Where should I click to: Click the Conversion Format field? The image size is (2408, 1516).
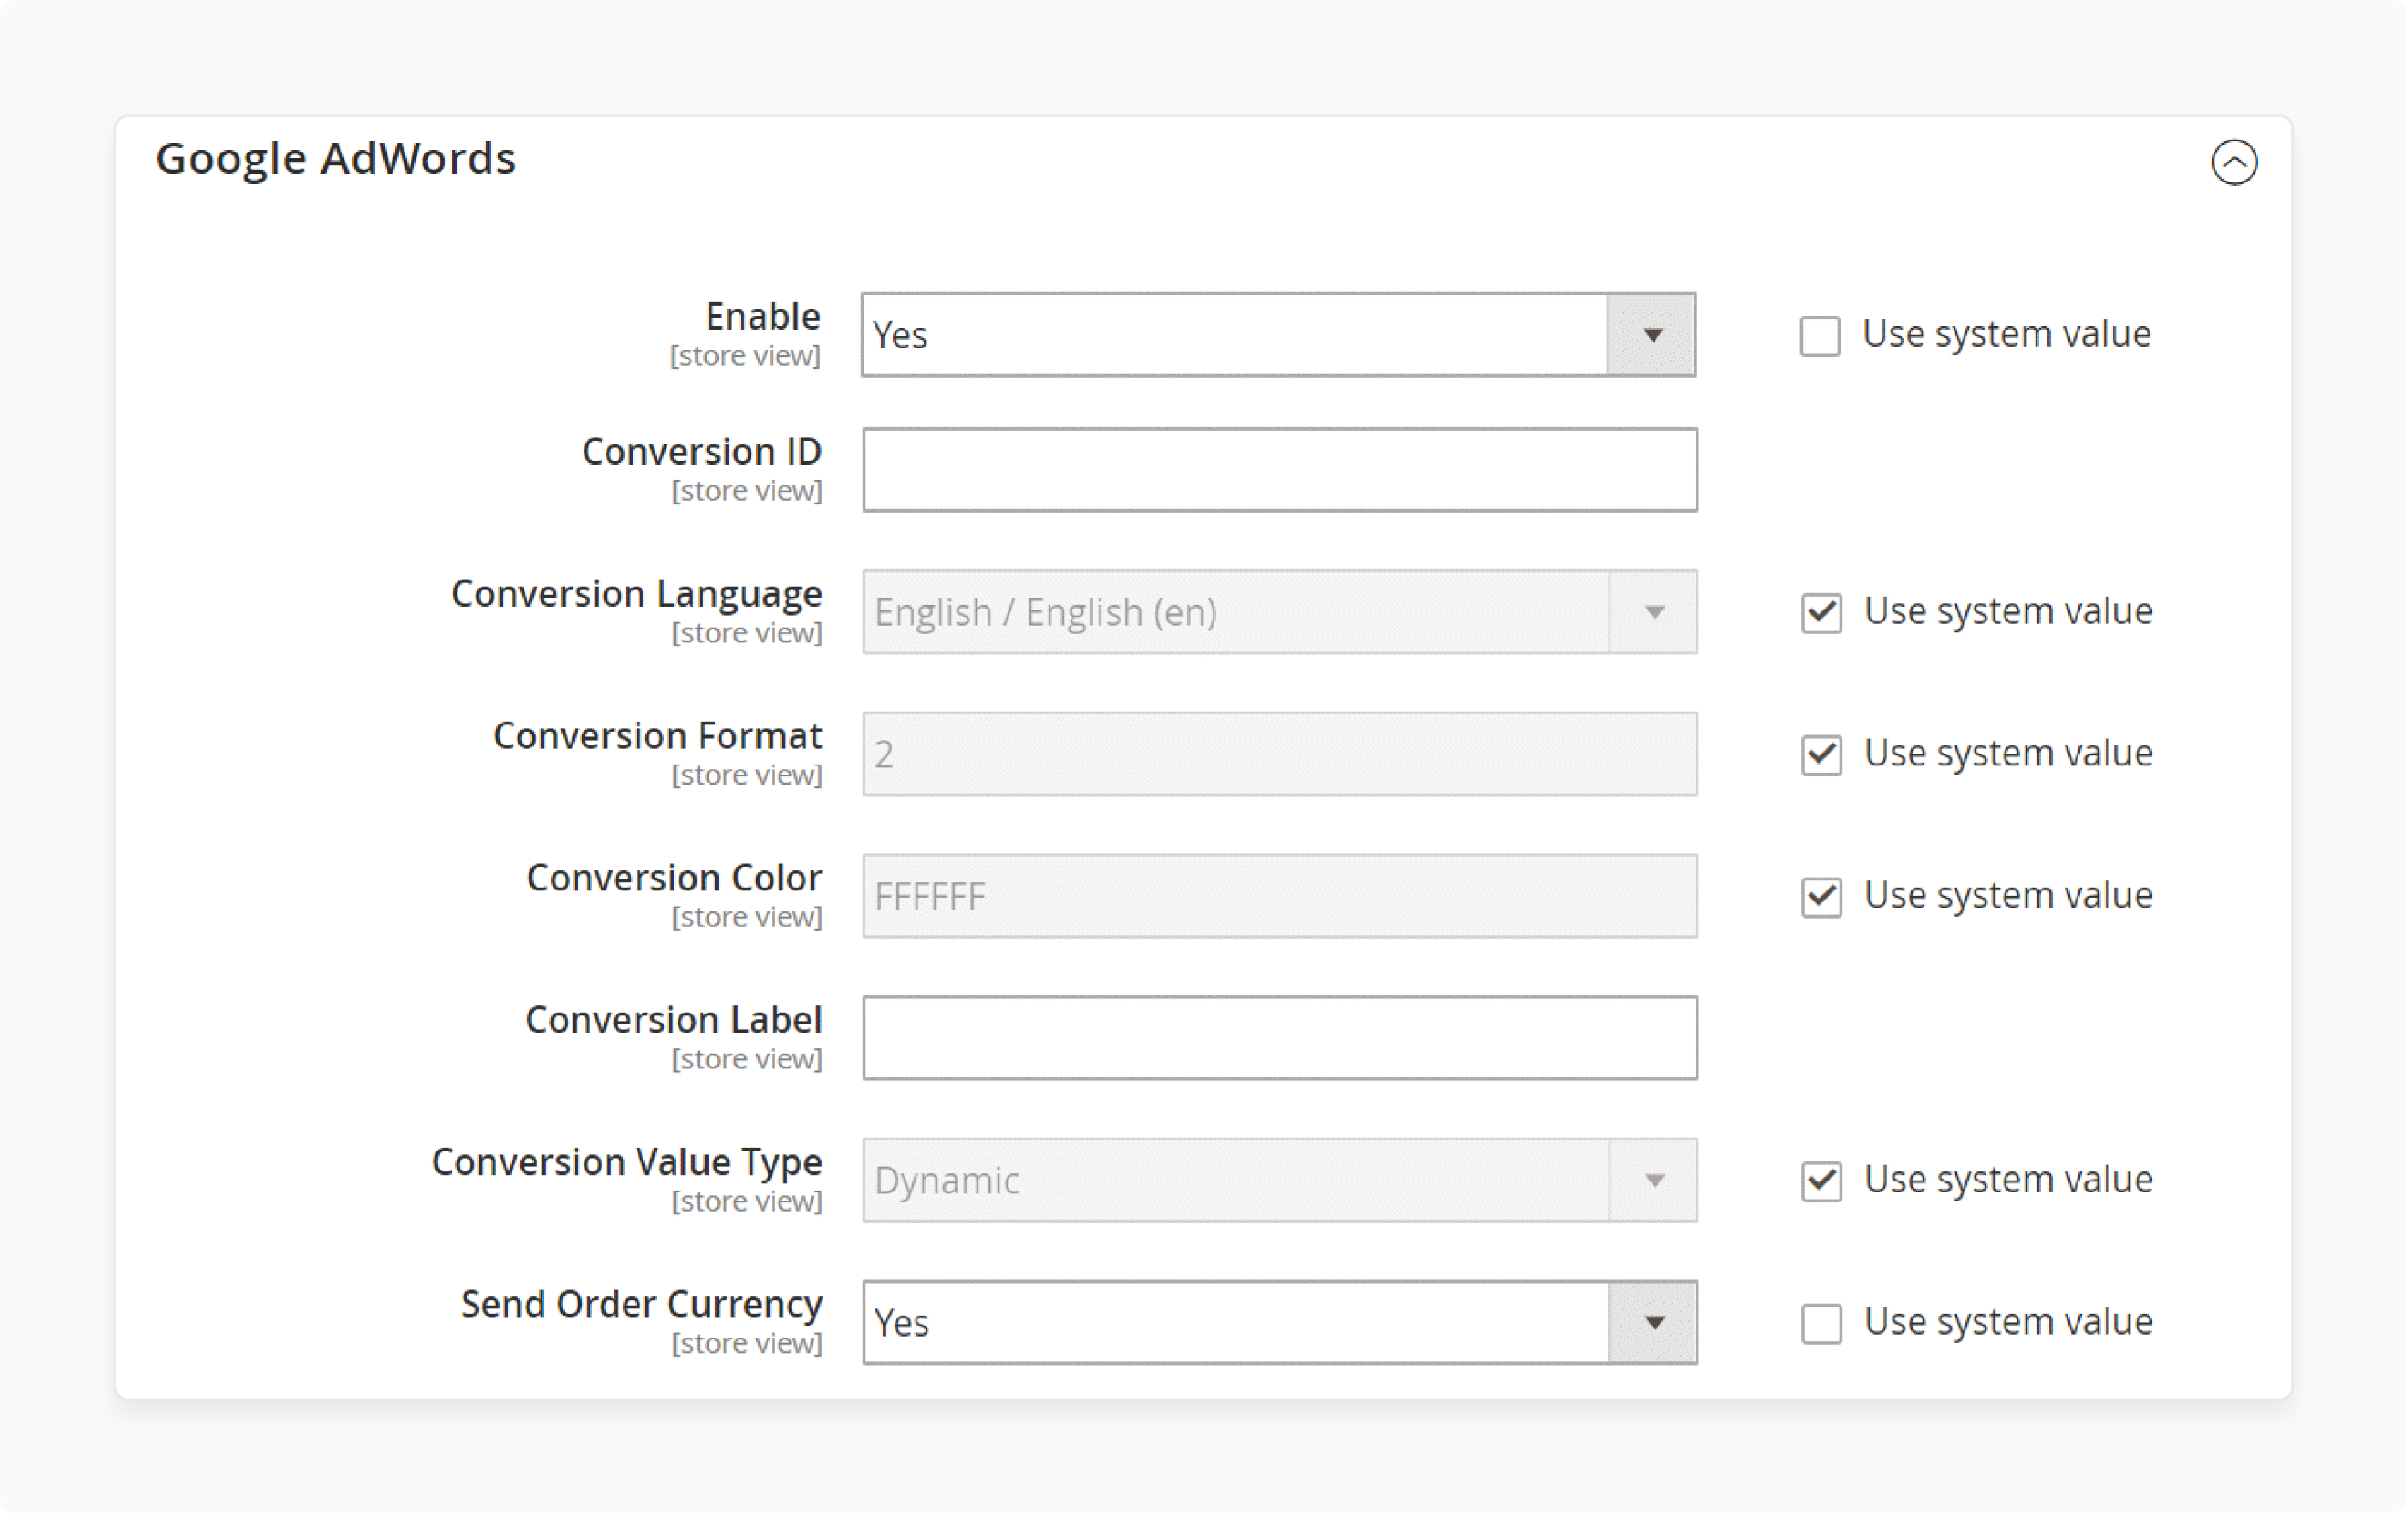click(x=1279, y=754)
